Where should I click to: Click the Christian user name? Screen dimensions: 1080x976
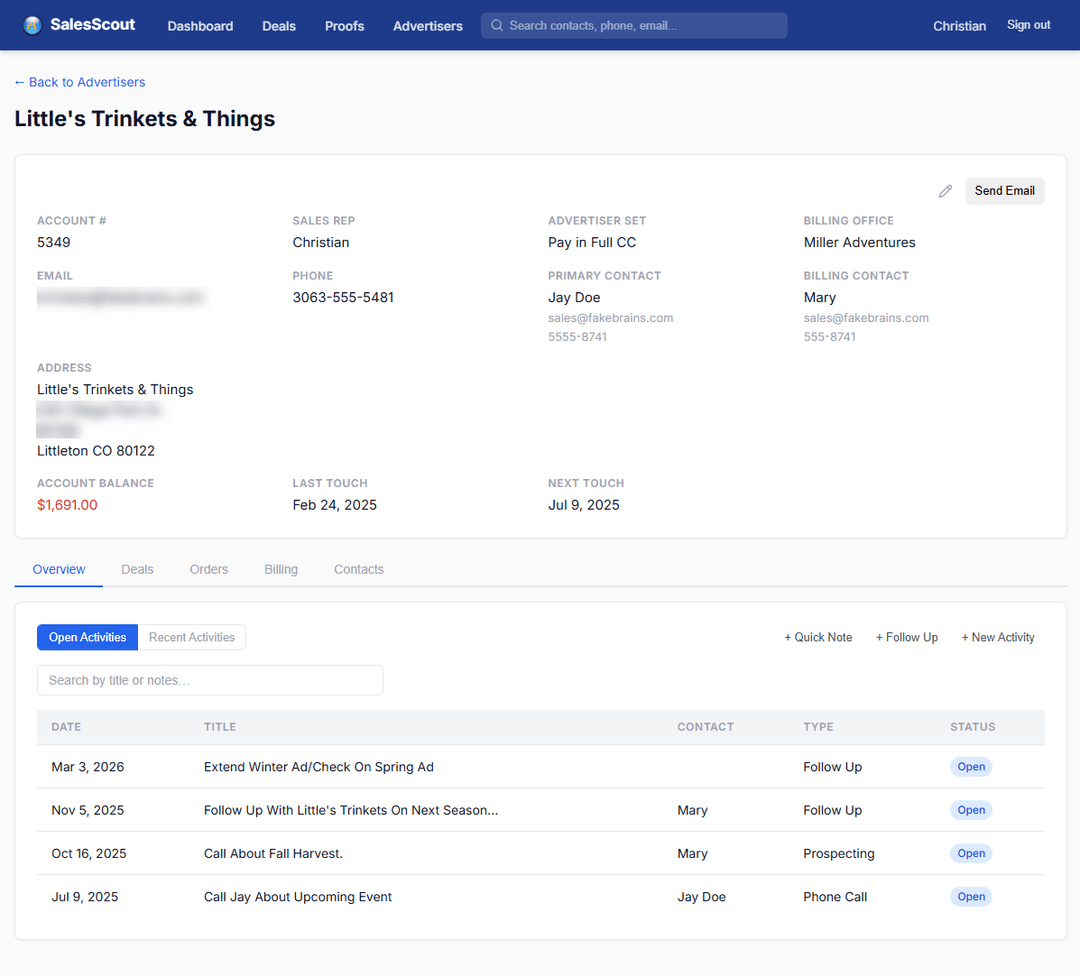(x=959, y=26)
